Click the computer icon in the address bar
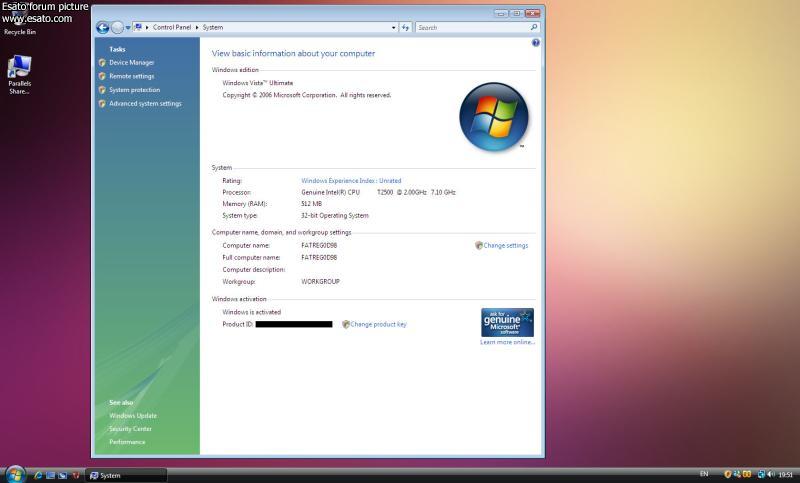 coord(138,27)
